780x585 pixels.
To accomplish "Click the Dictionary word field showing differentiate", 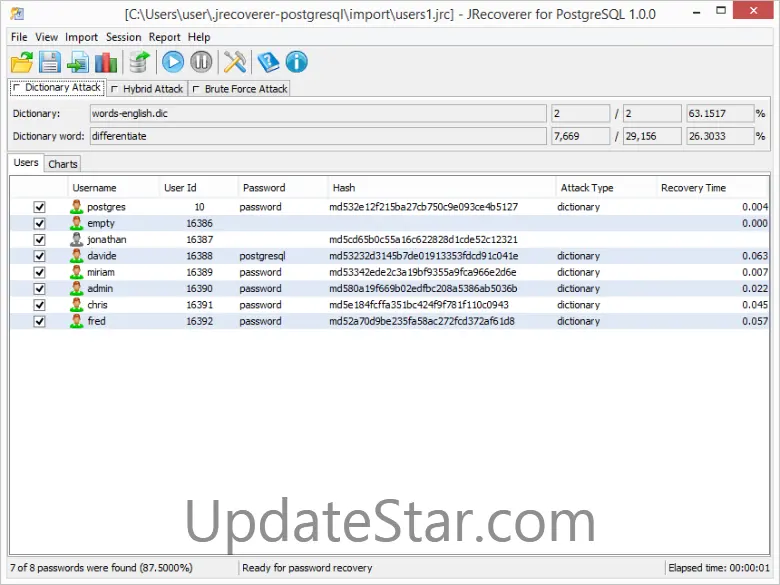I will pos(318,136).
